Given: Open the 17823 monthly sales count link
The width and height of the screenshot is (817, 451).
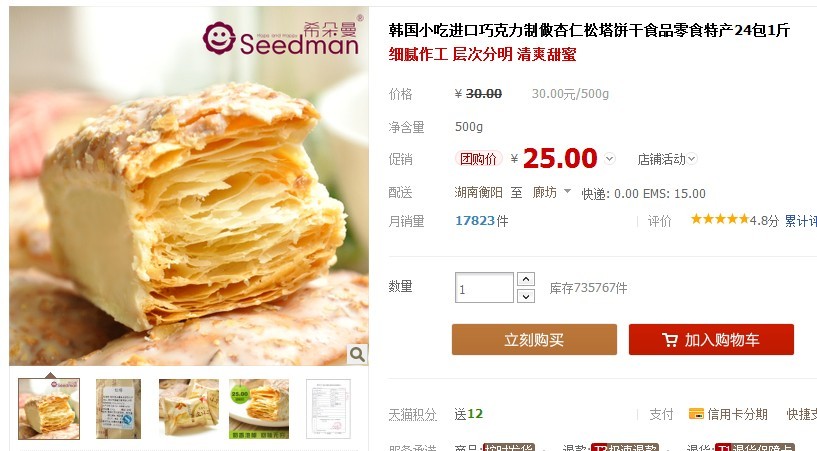Looking at the screenshot, I should (x=475, y=221).
